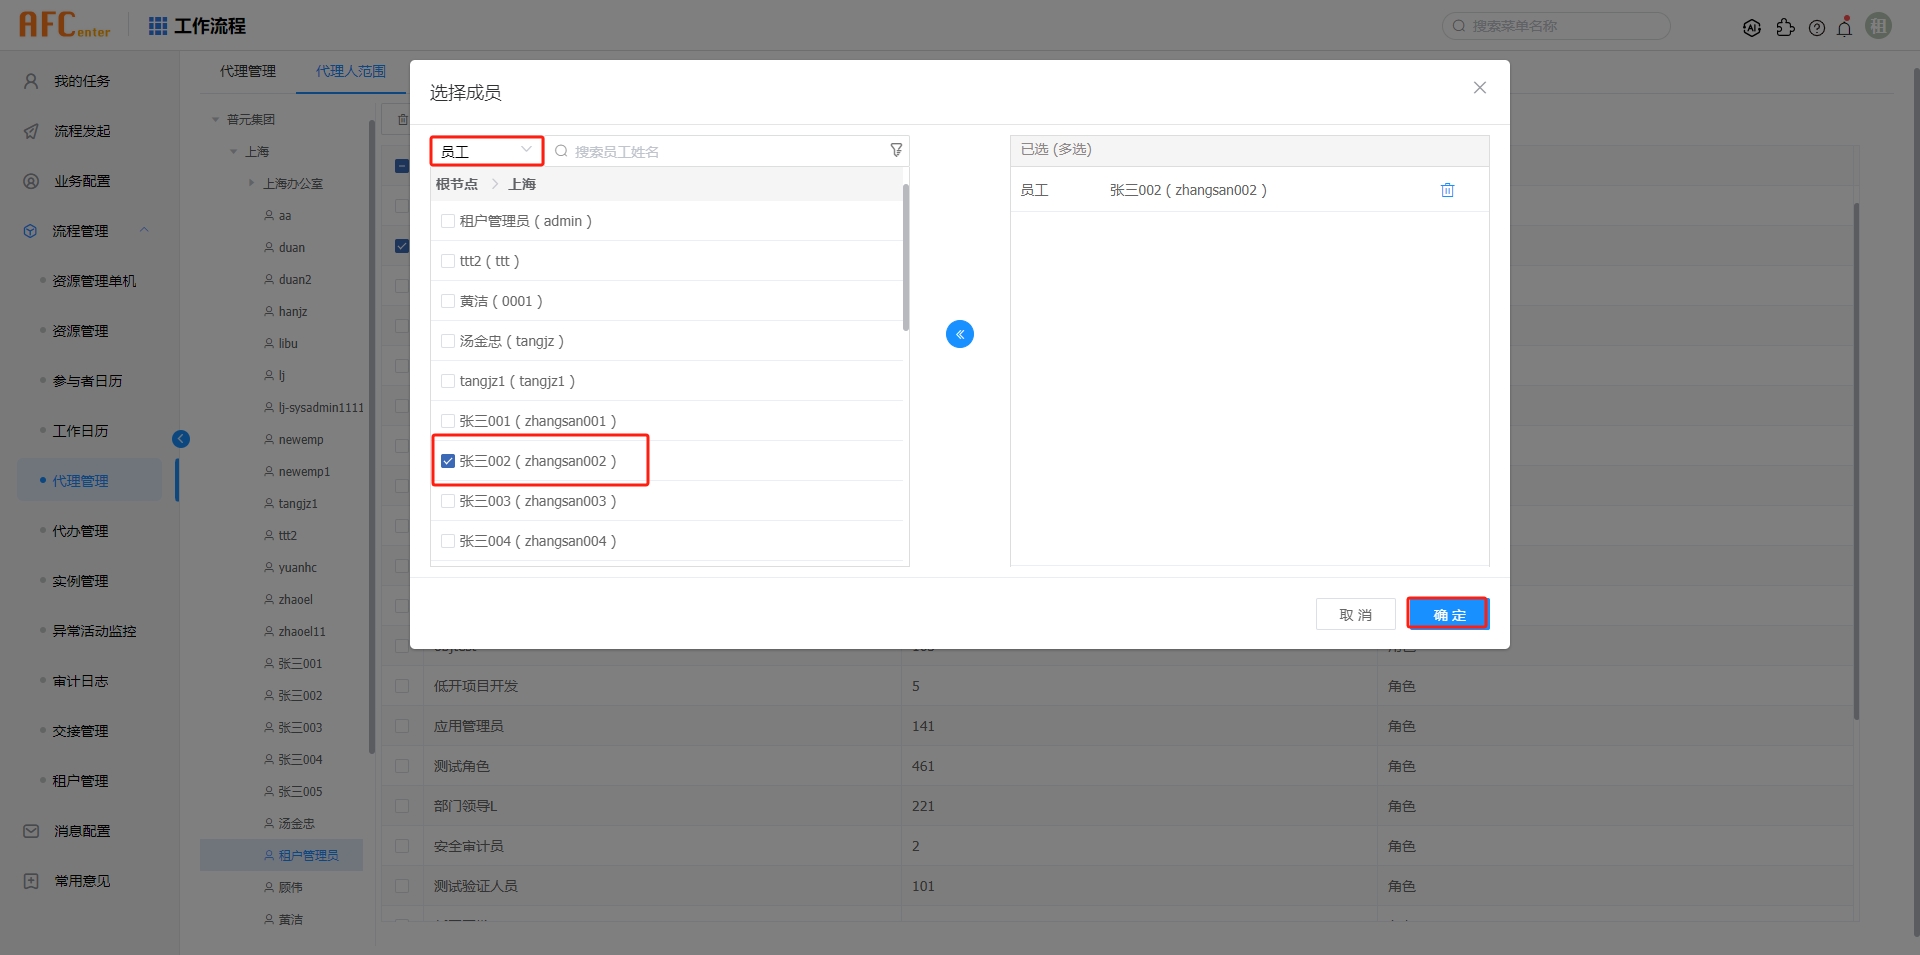Image resolution: width=1920 pixels, height=955 pixels.
Task: Click the filter funnel icon beside member search
Action: pos(895,150)
